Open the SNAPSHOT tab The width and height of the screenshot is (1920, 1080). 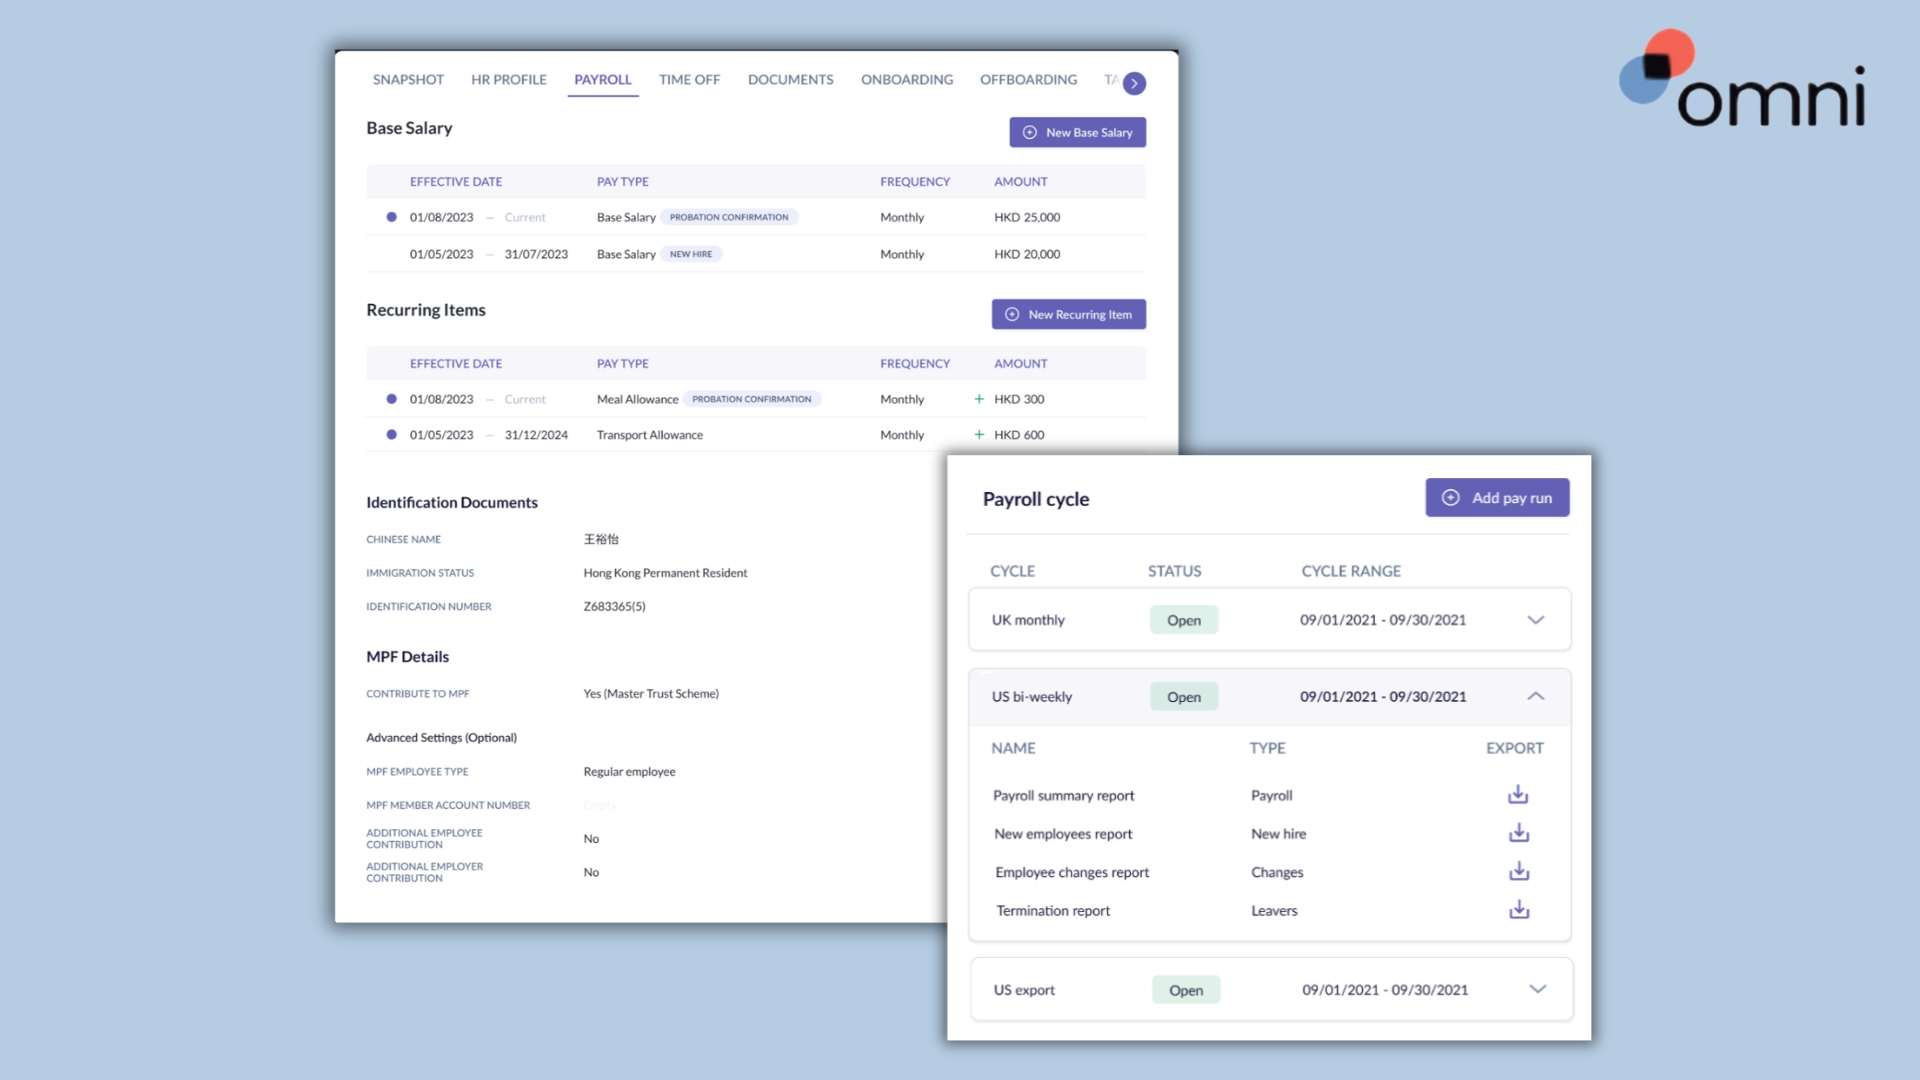click(408, 80)
